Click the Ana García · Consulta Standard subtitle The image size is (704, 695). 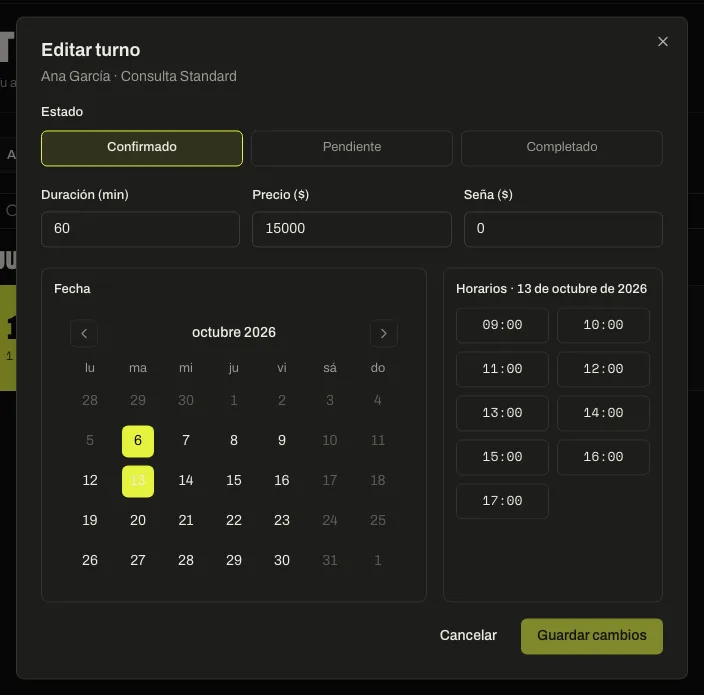tap(139, 77)
